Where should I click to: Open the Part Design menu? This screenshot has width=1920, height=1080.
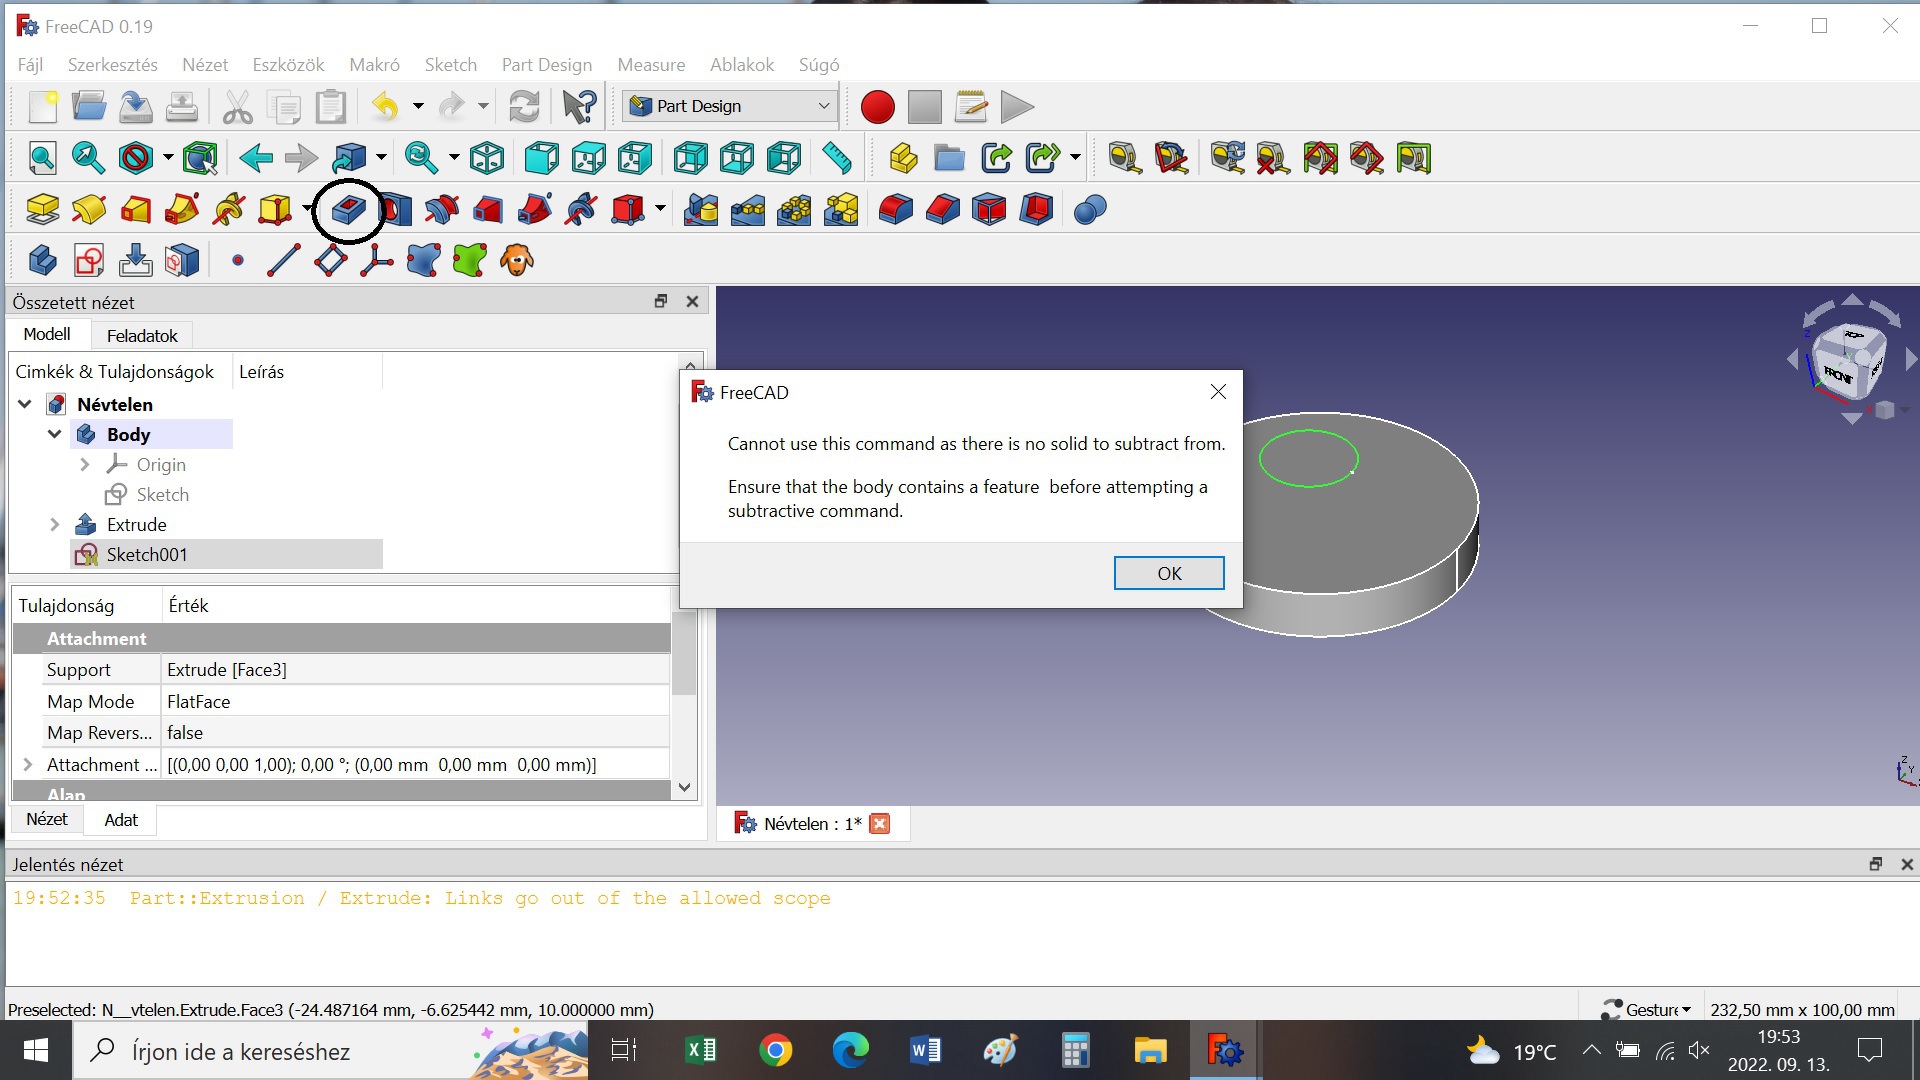coord(547,64)
